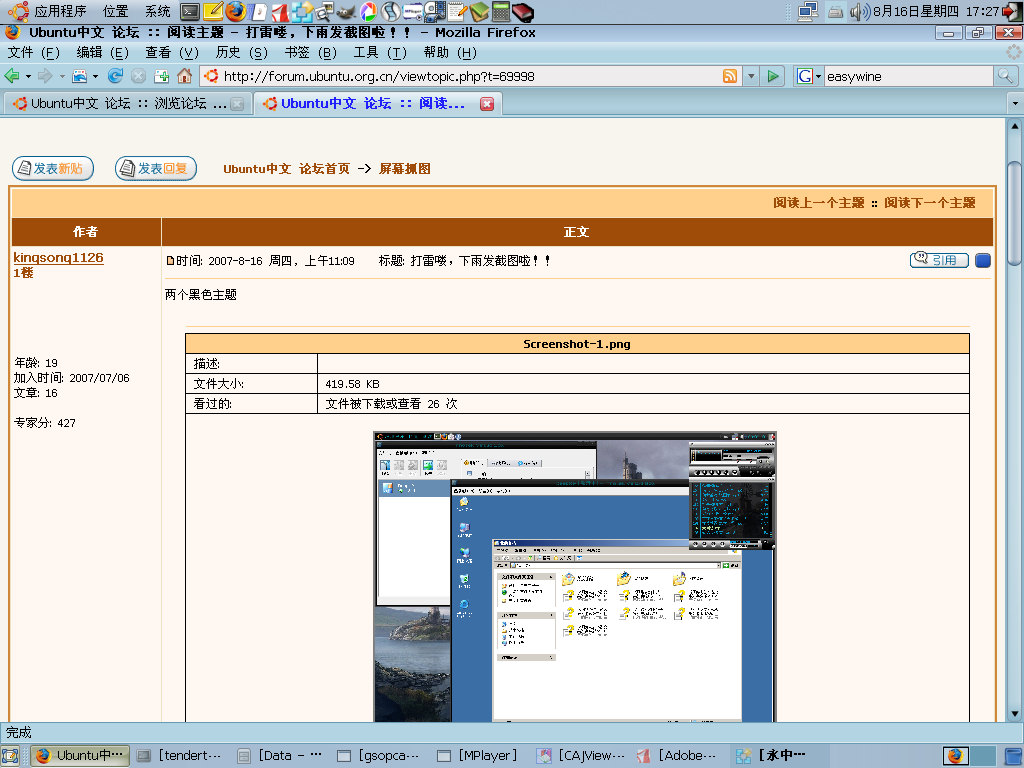
Task: Click the 阅读下一个主题 link
Action: pyautogui.click(x=929, y=203)
